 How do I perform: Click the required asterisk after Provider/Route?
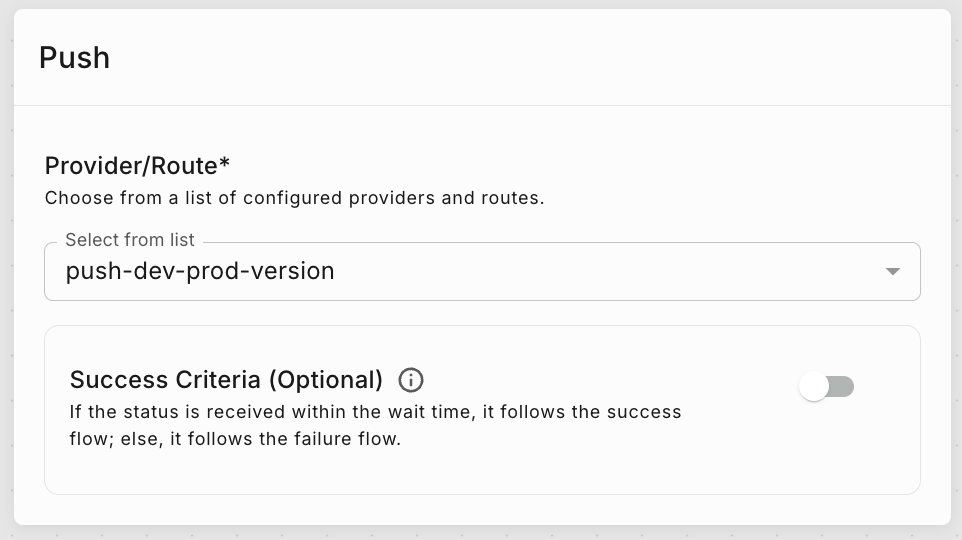tap(225, 163)
